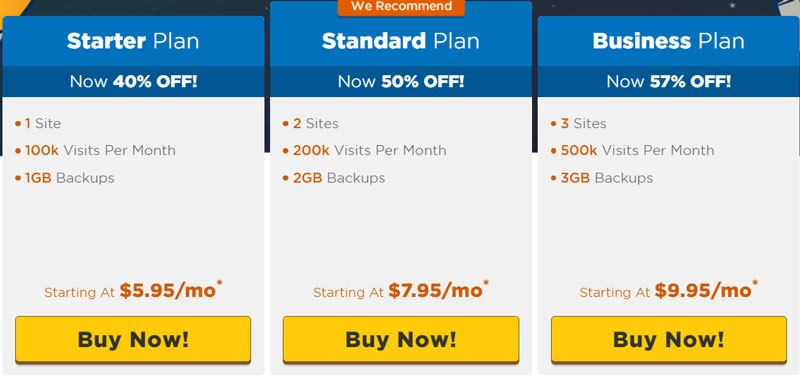This screenshot has height=375, width=800.
Task: Click the $7.95/mo starting price
Action: click(436, 291)
